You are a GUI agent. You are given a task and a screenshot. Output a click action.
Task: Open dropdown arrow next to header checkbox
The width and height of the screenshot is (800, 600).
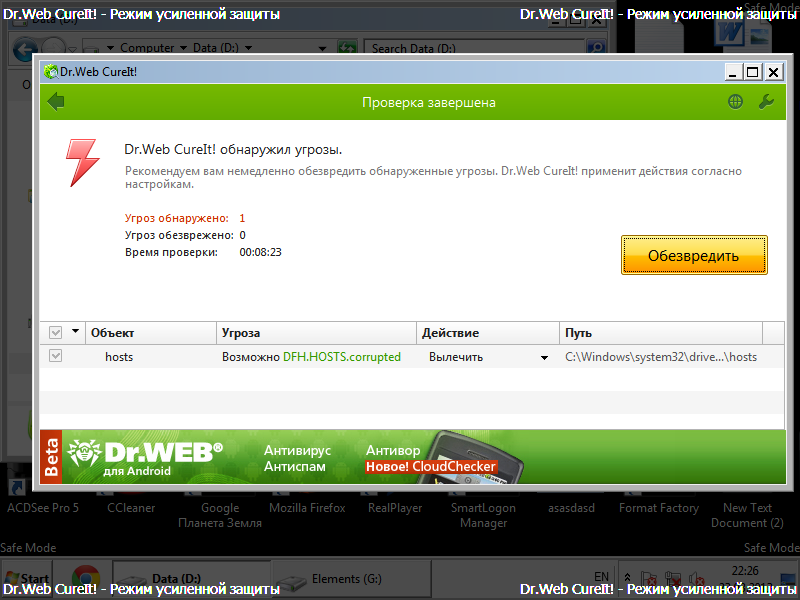(x=75, y=332)
